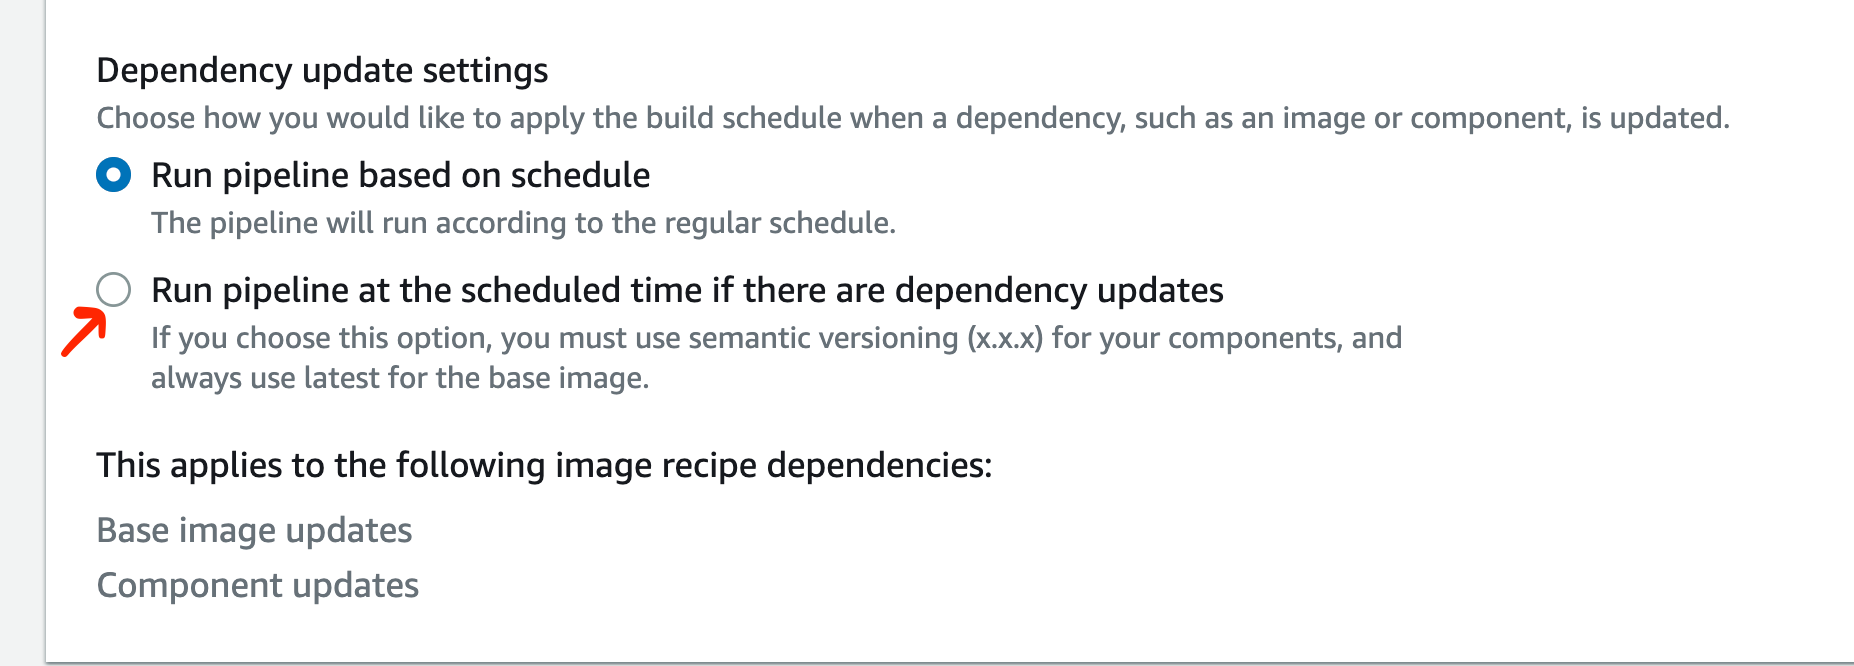Click "The pipeline will run according to the regular schedule" text
Image resolution: width=1854 pixels, height=666 pixels.
click(x=524, y=223)
